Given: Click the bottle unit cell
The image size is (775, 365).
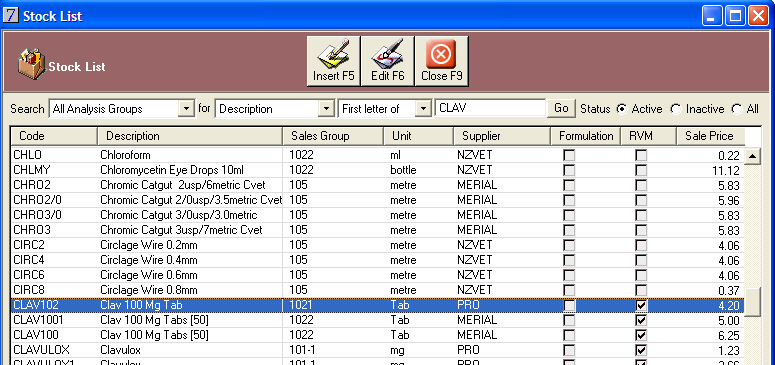Looking at the screenshot, I should click(x=419, y=170).
